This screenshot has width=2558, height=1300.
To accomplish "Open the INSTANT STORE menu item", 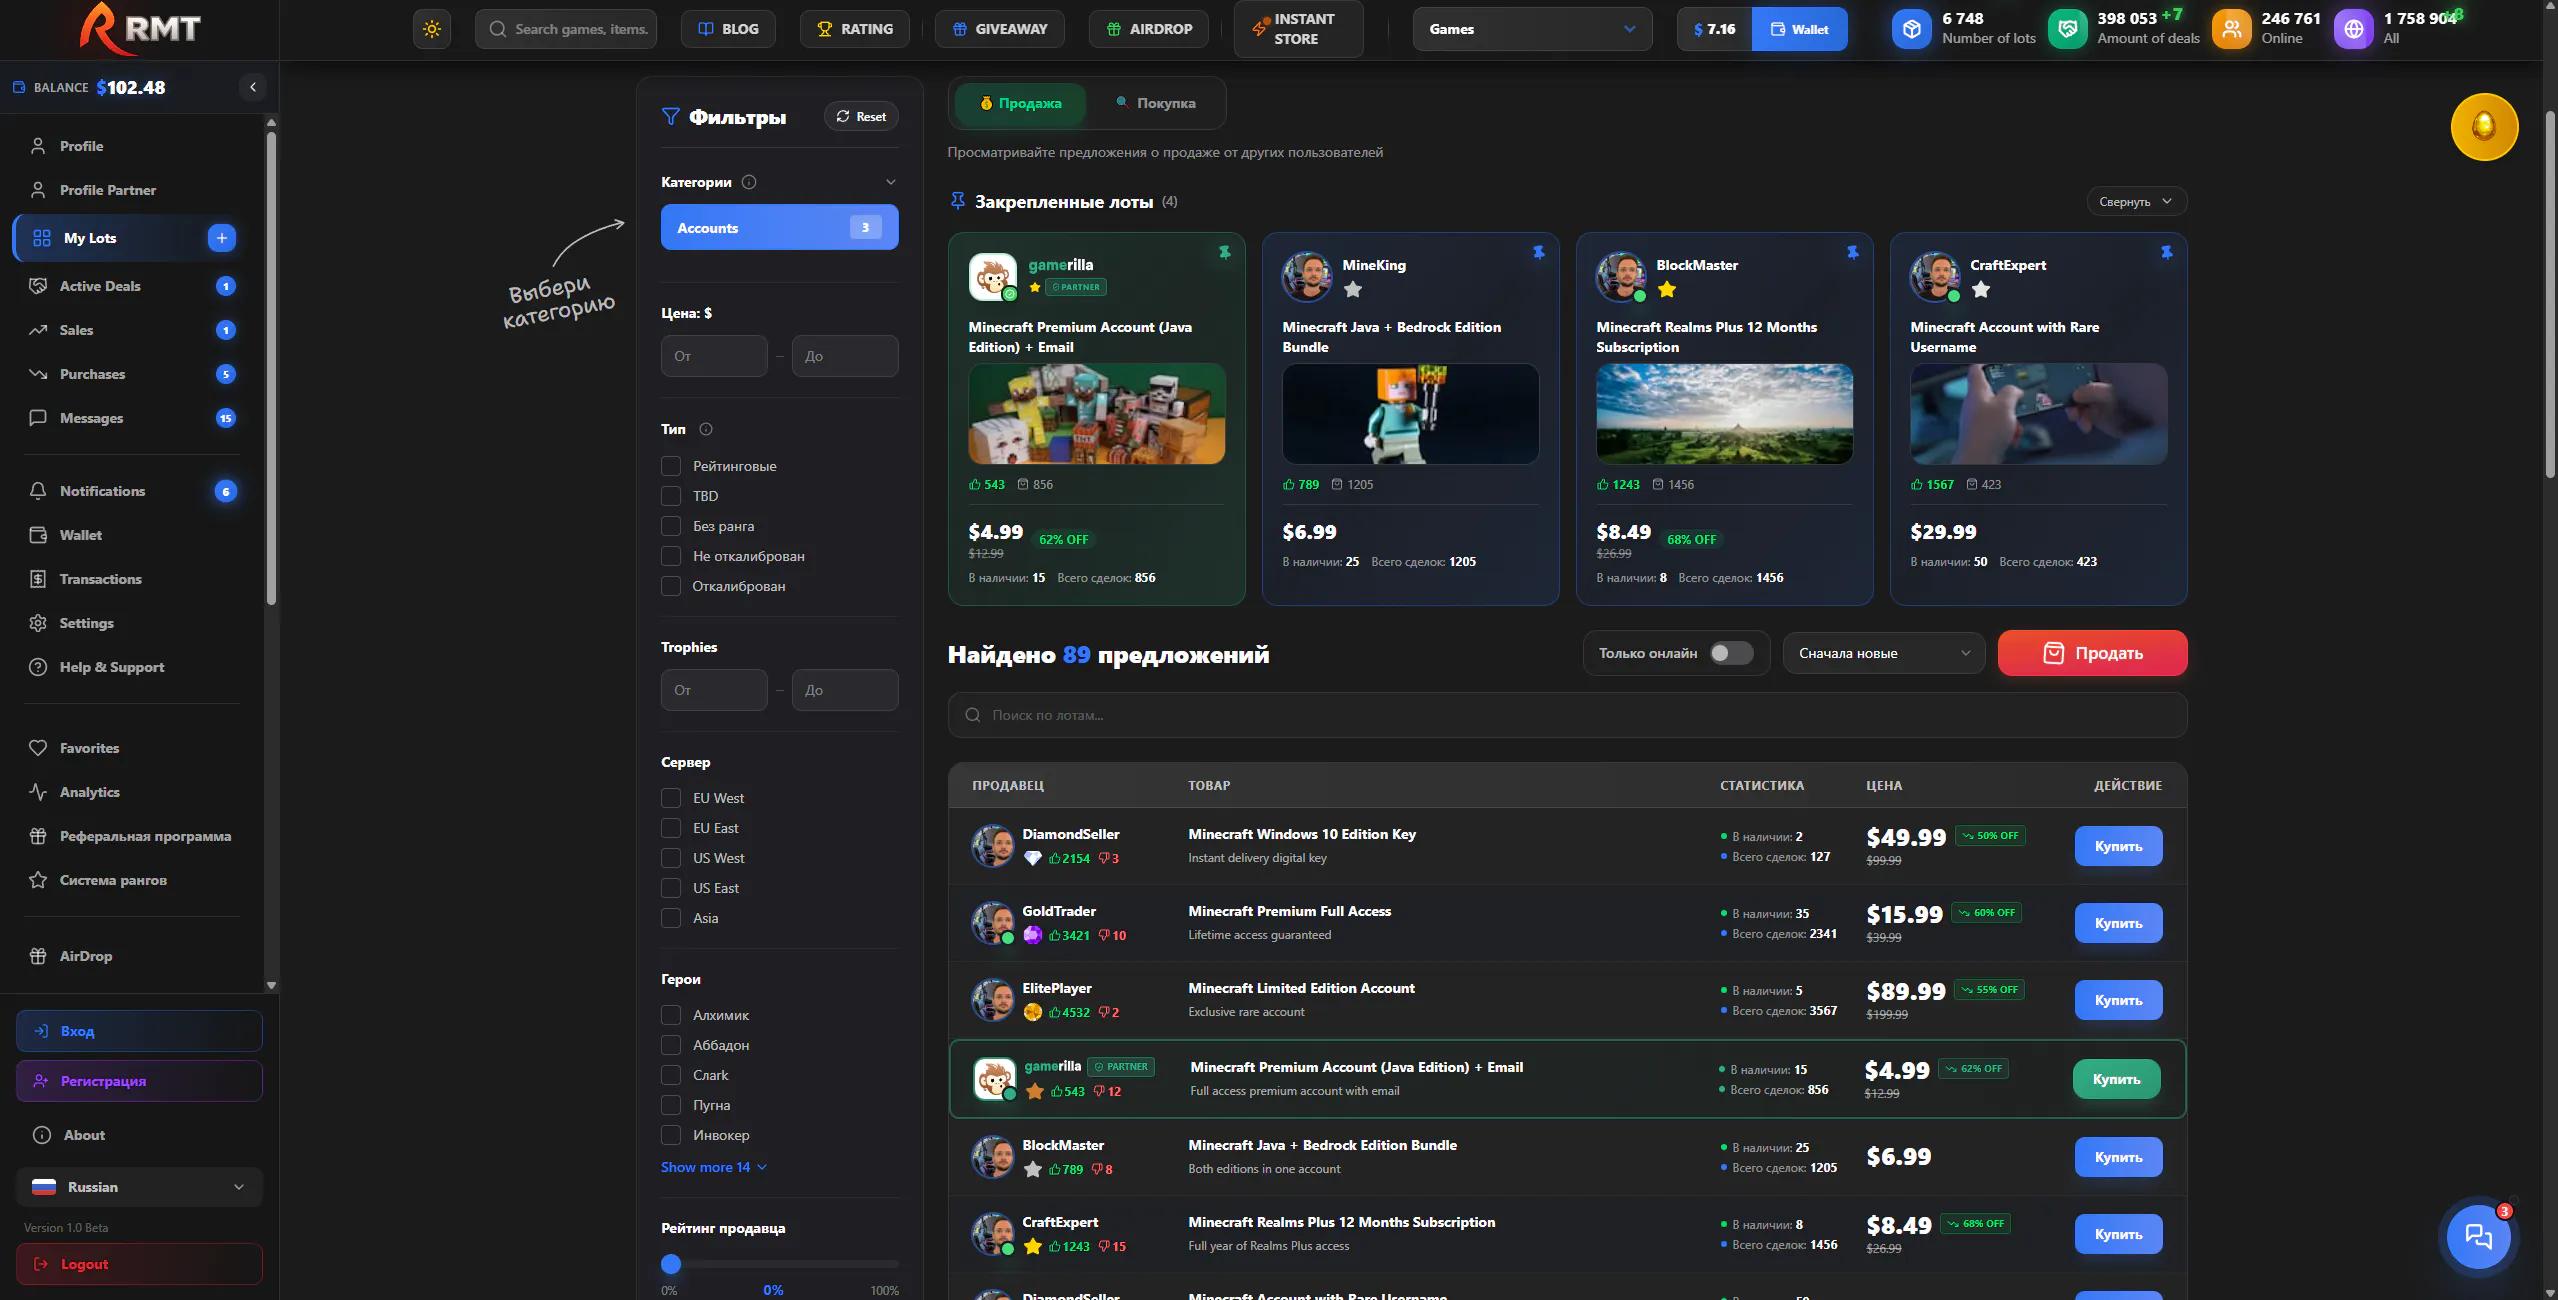I will pyautogui.click(x=1297, y=29).
